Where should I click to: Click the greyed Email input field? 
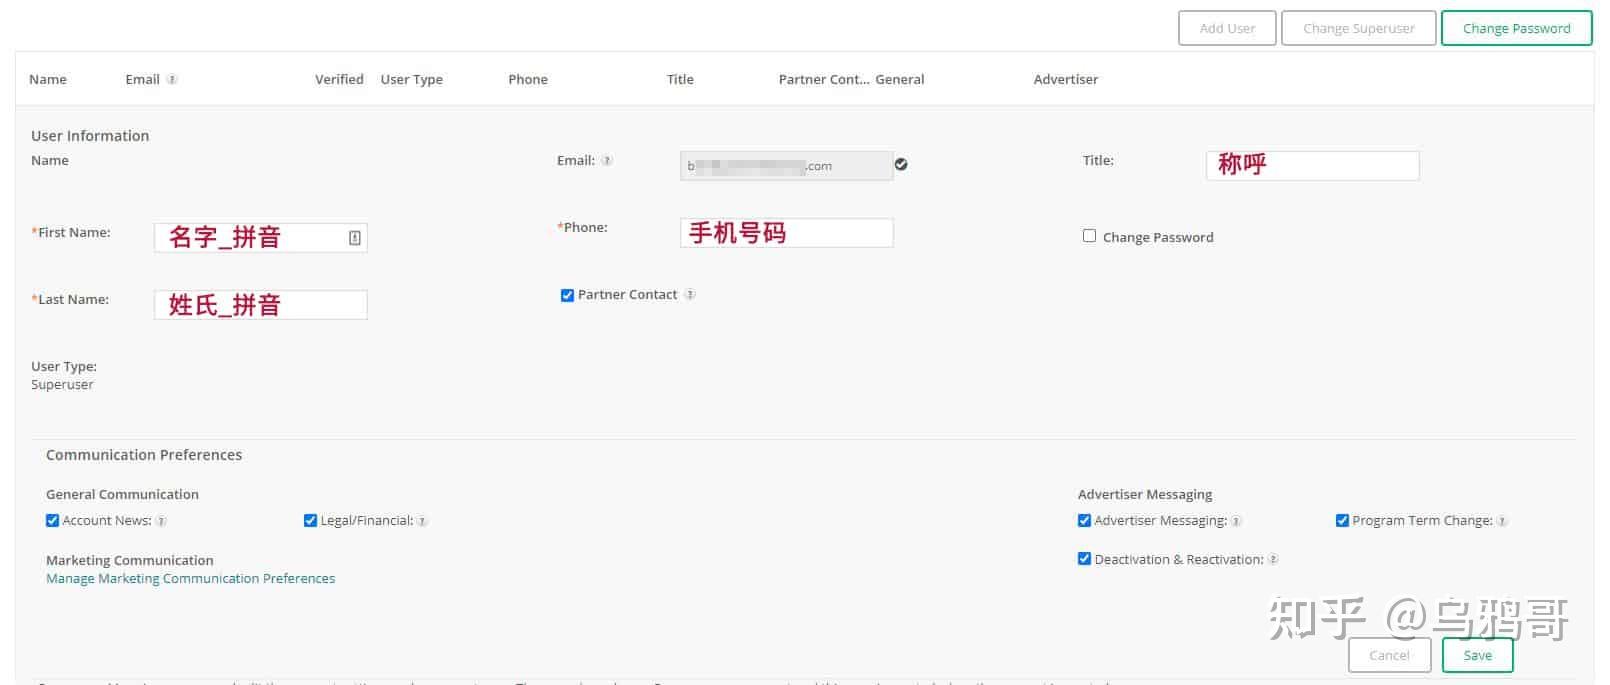[x=786, y=165]
